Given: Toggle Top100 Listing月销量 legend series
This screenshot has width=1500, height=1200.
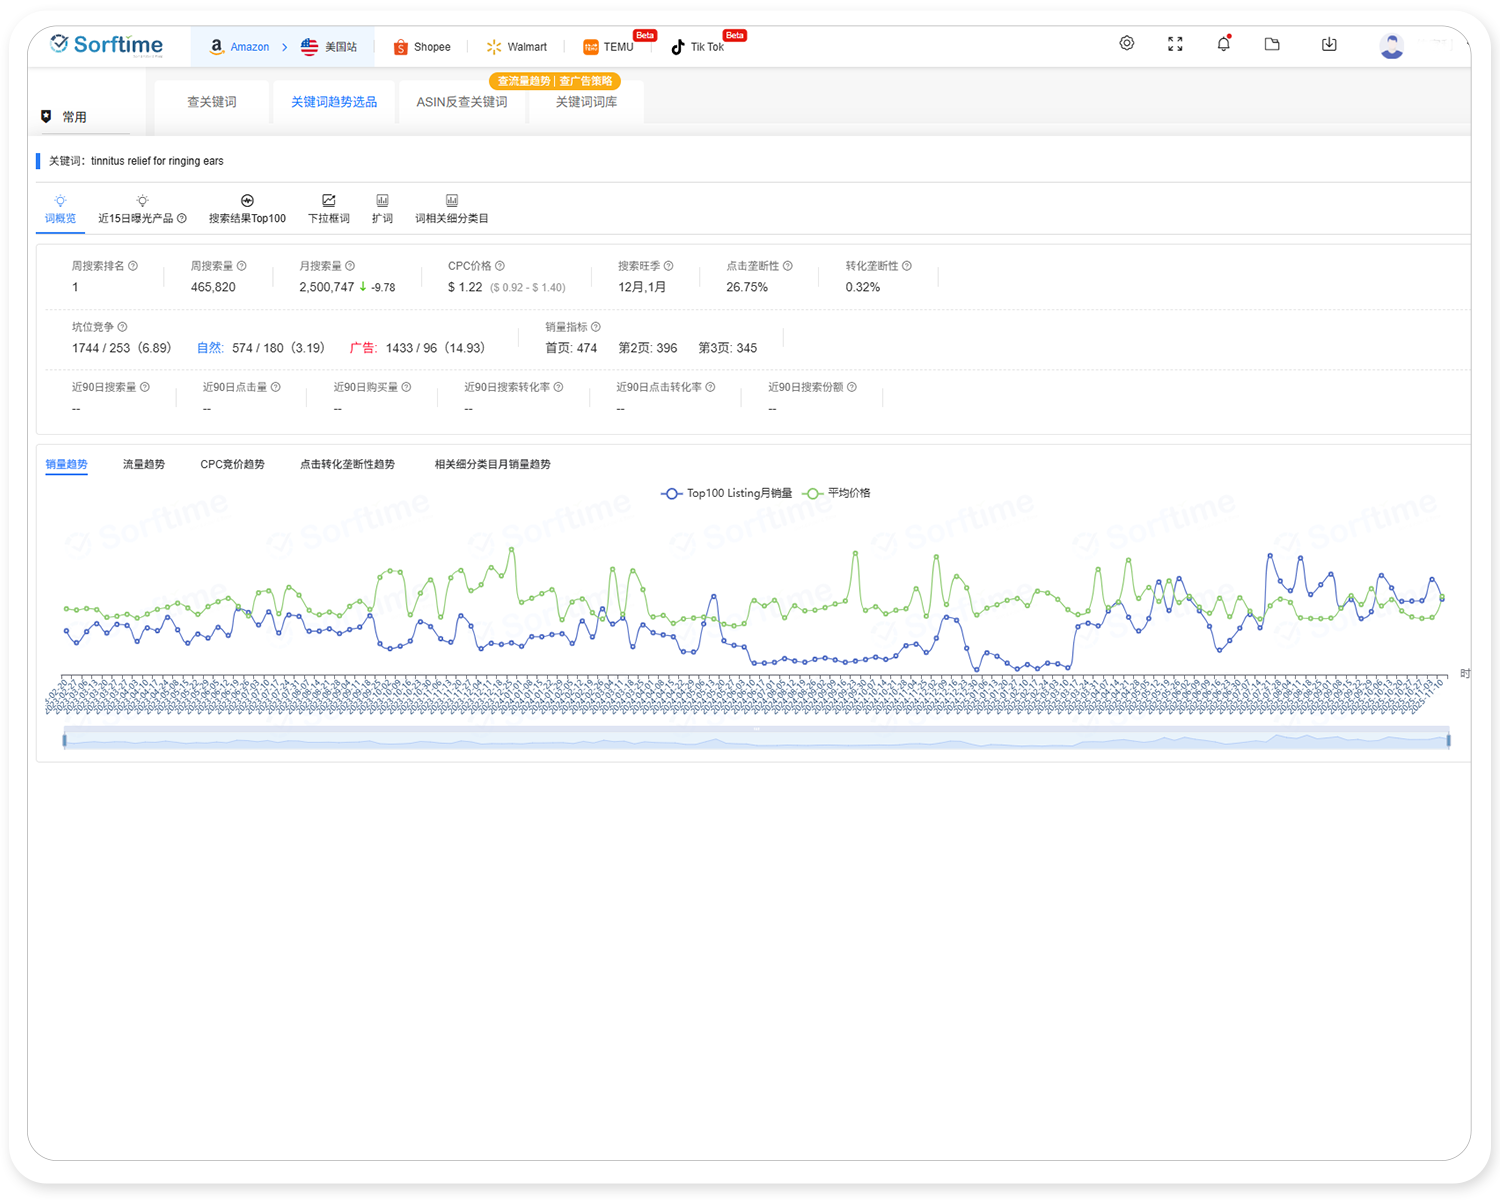Looking at the screenshot, I should pos(727,493).
